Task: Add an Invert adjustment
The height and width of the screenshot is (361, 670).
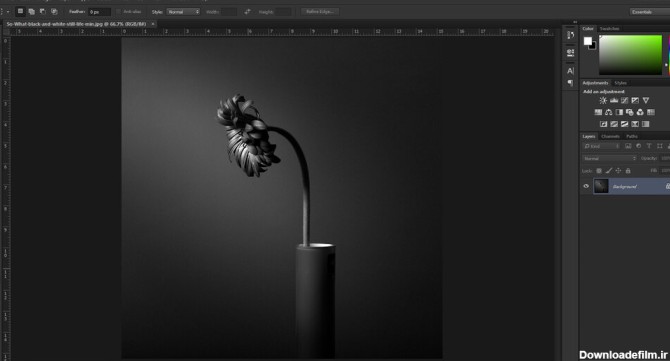Action: (603, 124)
